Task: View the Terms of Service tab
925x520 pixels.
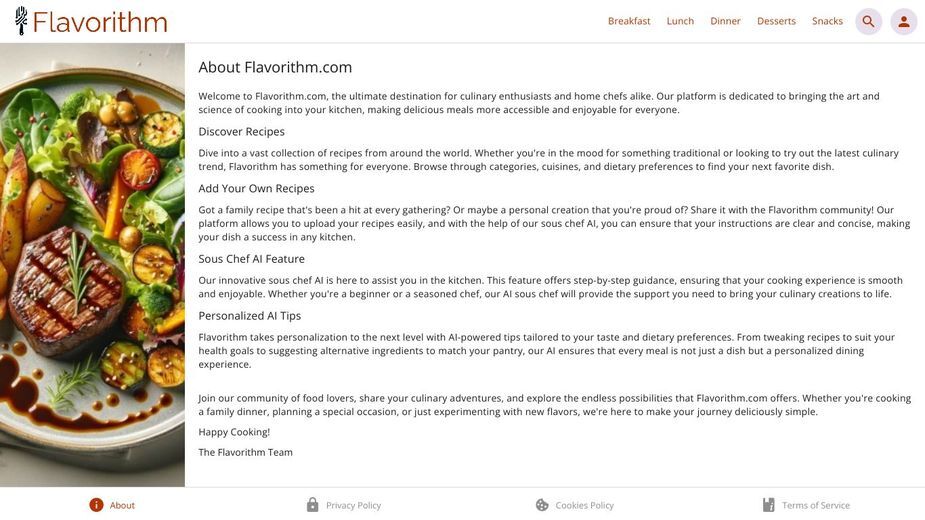Action: (x=806, y=505)
